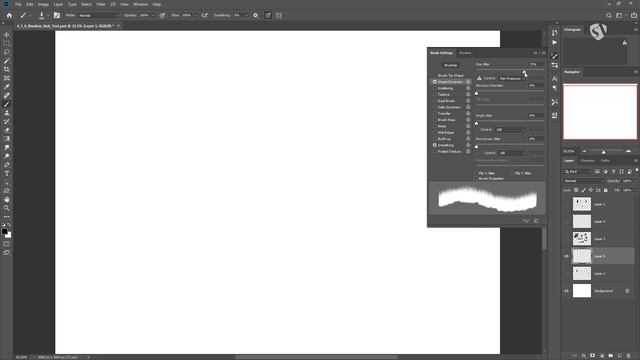
Task: Open the Window menu
Action: pos(140,4)
